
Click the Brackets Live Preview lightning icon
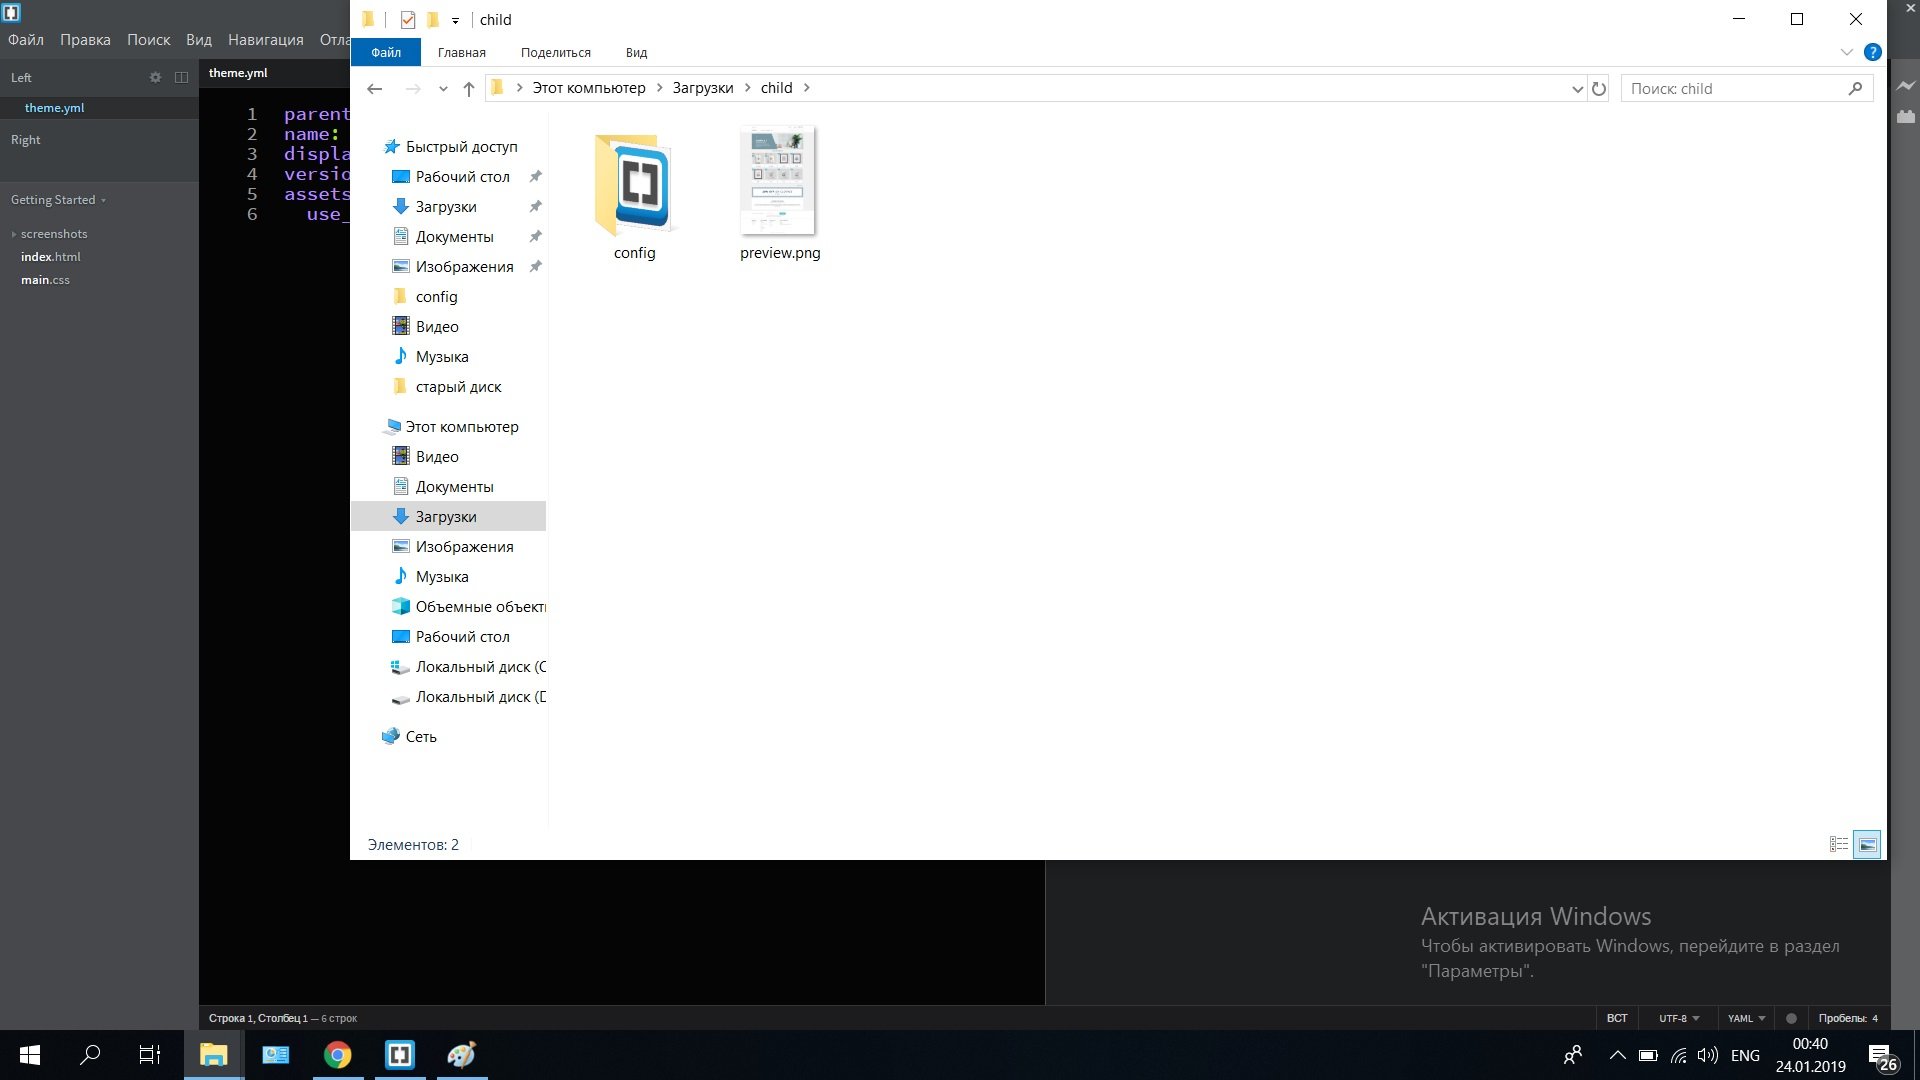tap(1905, 86)
